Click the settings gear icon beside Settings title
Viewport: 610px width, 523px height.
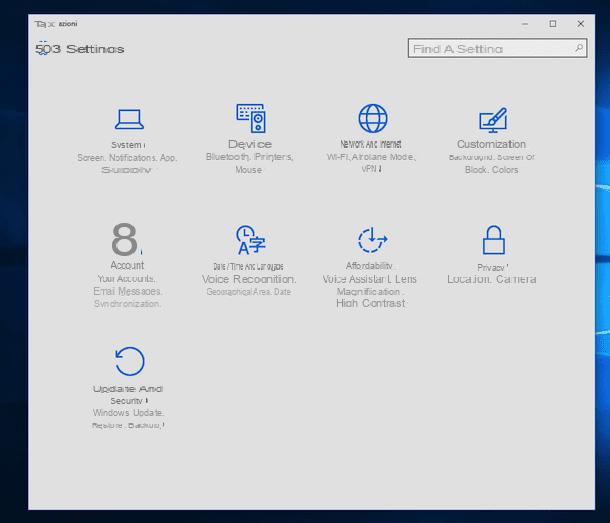pyautogui.click(x=43, y=49)
